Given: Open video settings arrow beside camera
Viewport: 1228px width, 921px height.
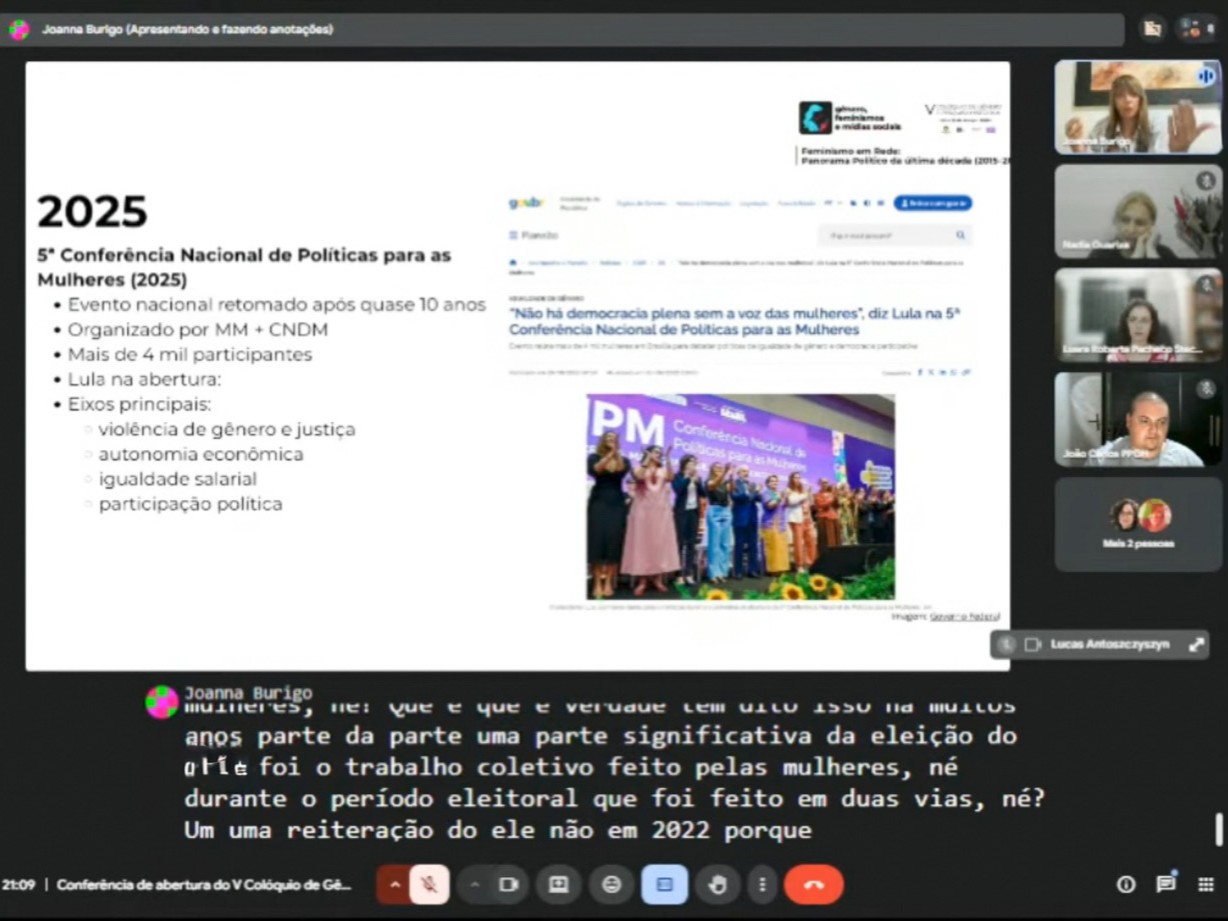Looking at the screenshot, I should coord(475,885).
